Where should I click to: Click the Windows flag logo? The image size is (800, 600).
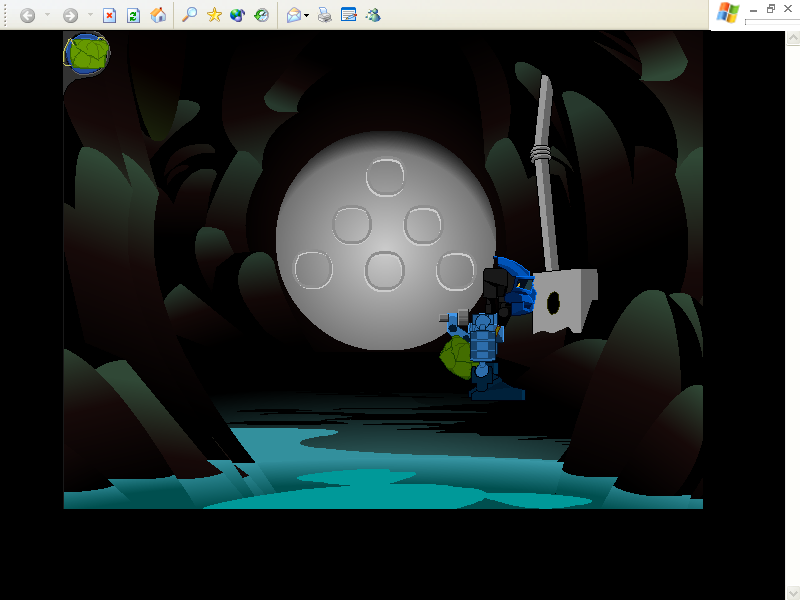[728, 13]
